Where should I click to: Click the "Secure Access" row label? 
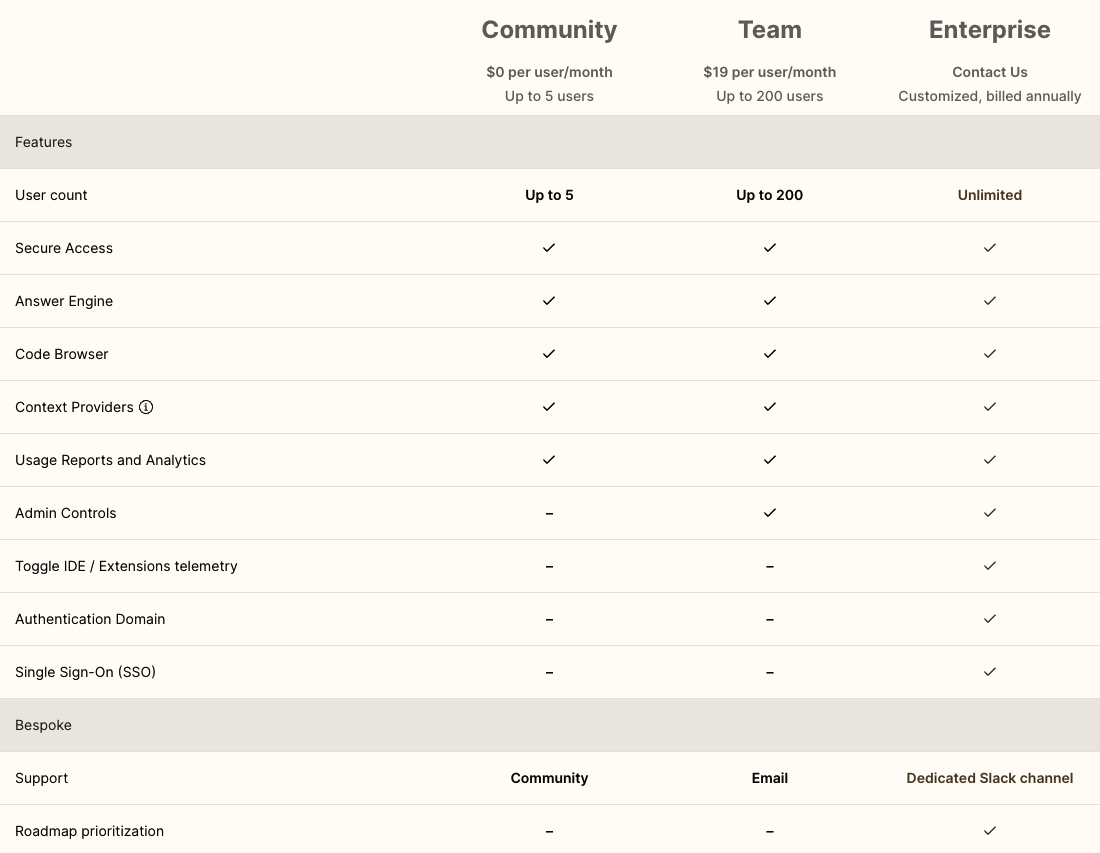(64, 248)
